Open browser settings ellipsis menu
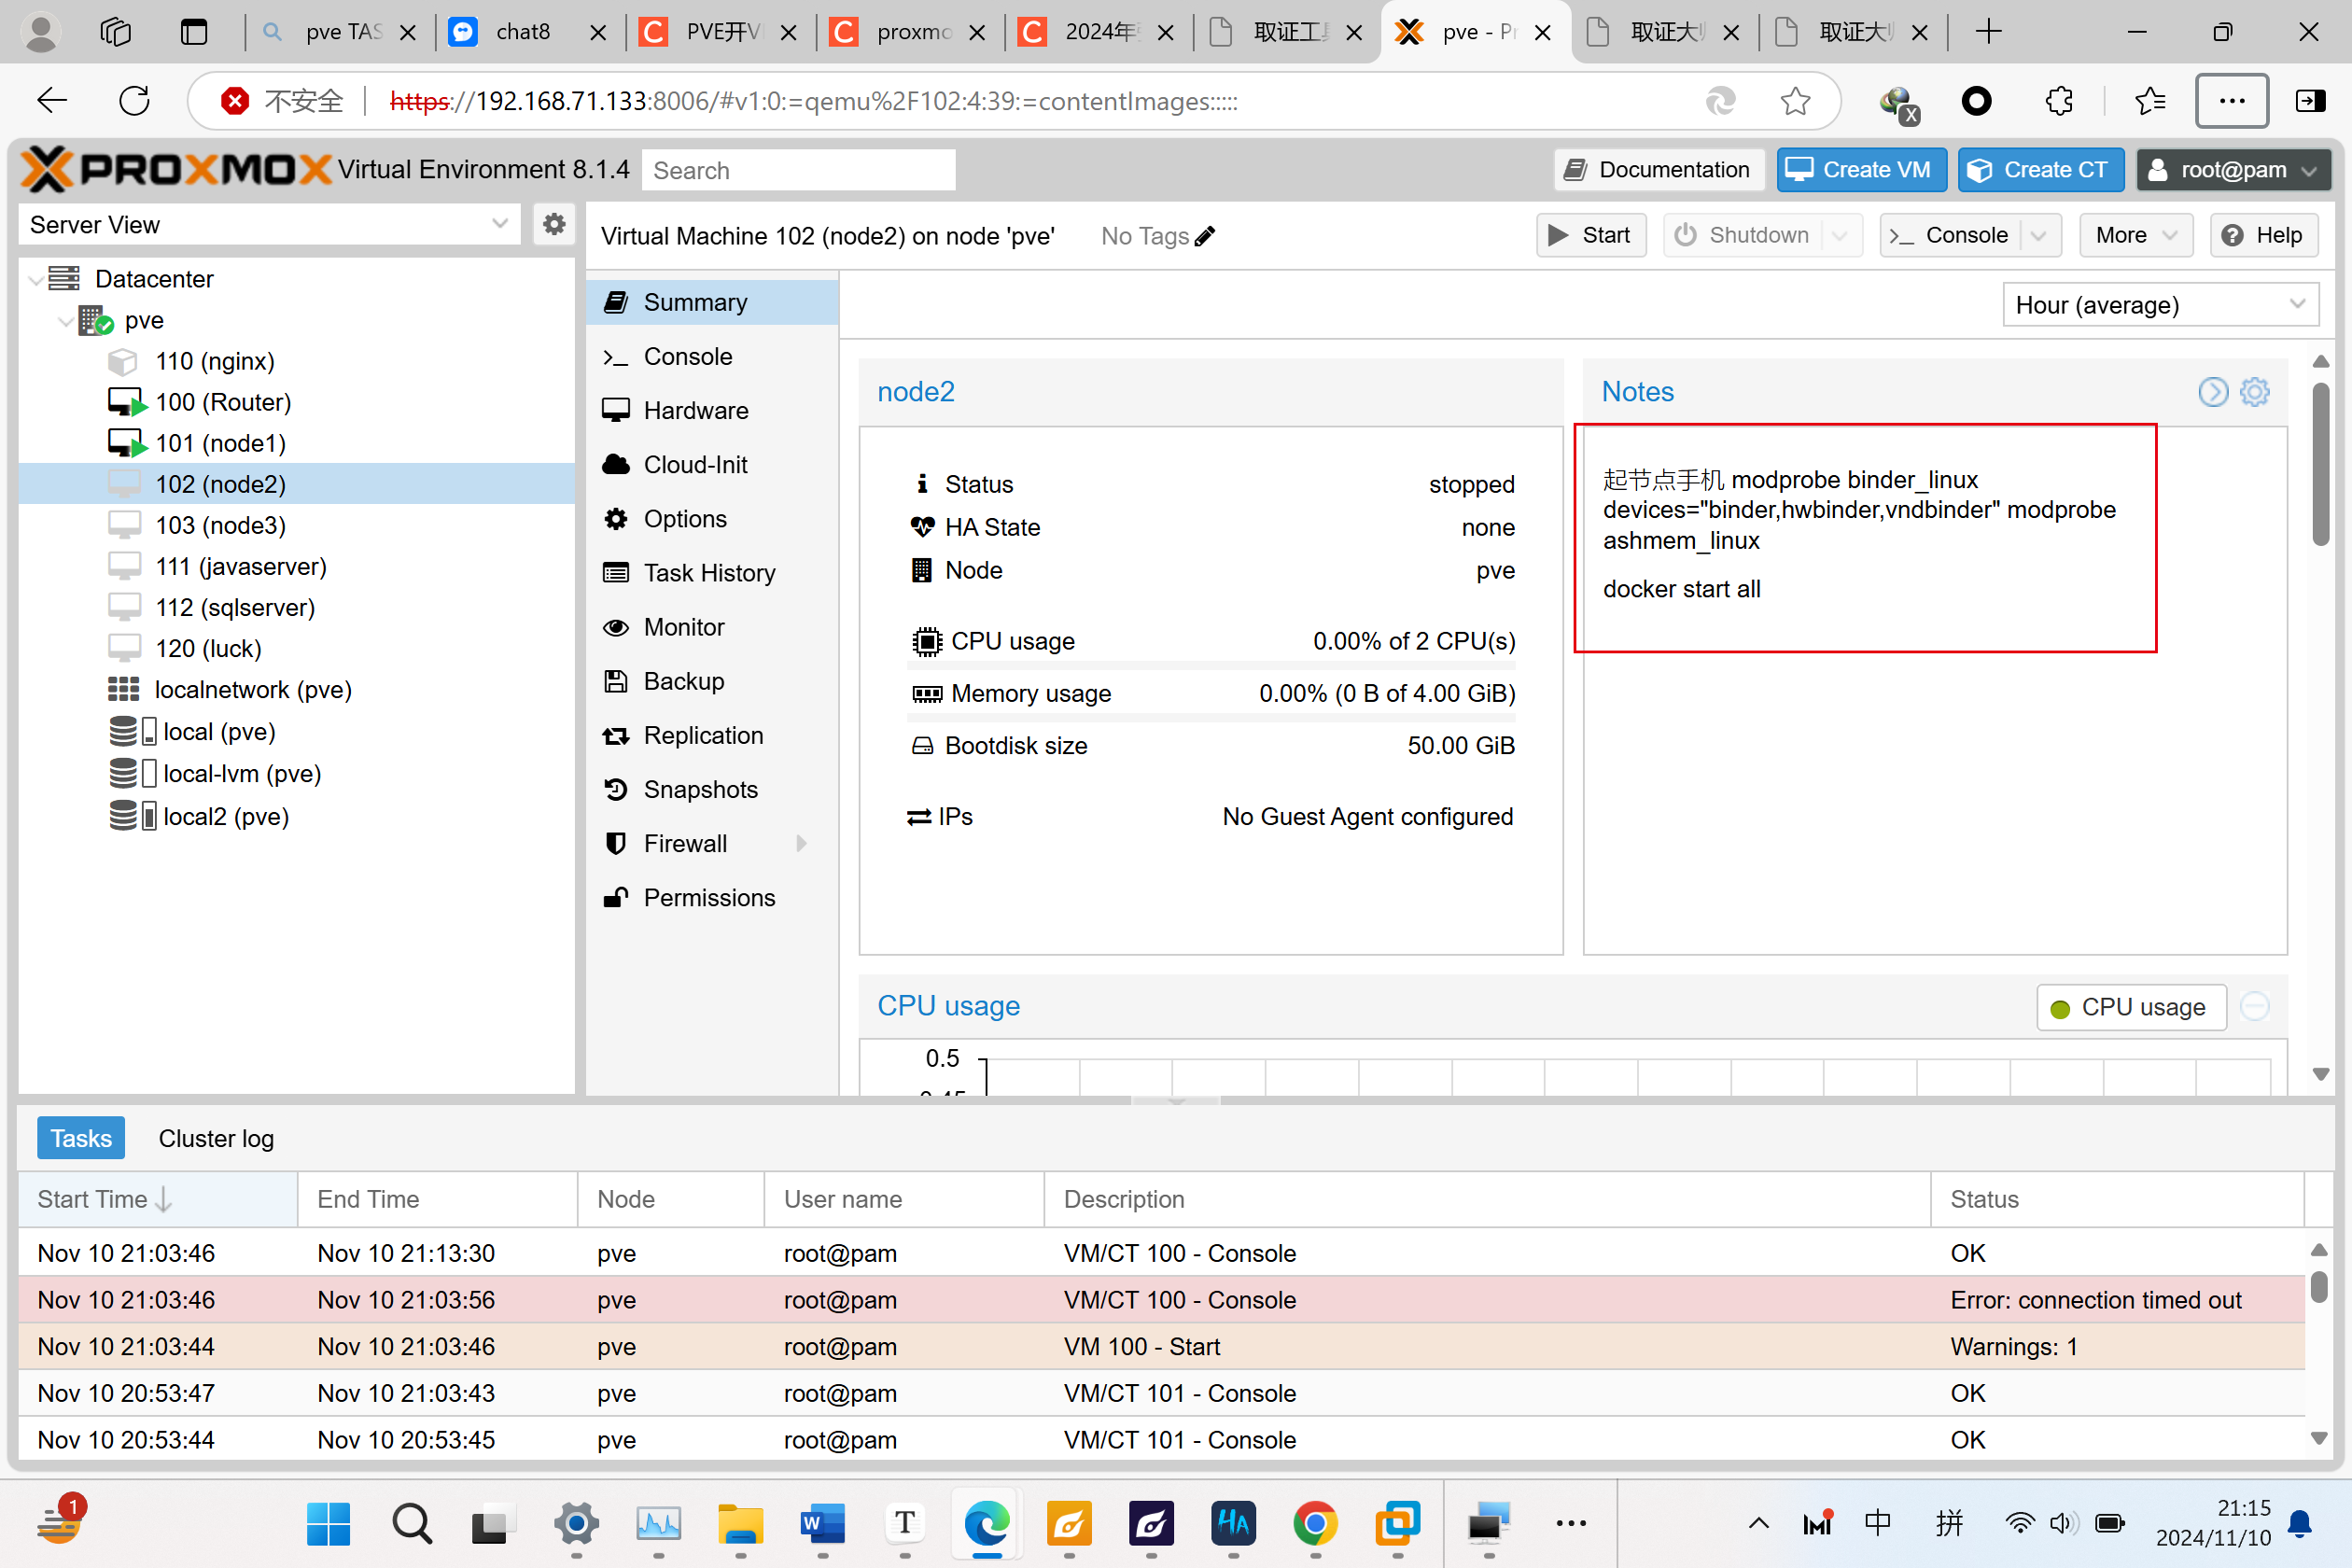 pyautogui.click(x=2231, y=100)
